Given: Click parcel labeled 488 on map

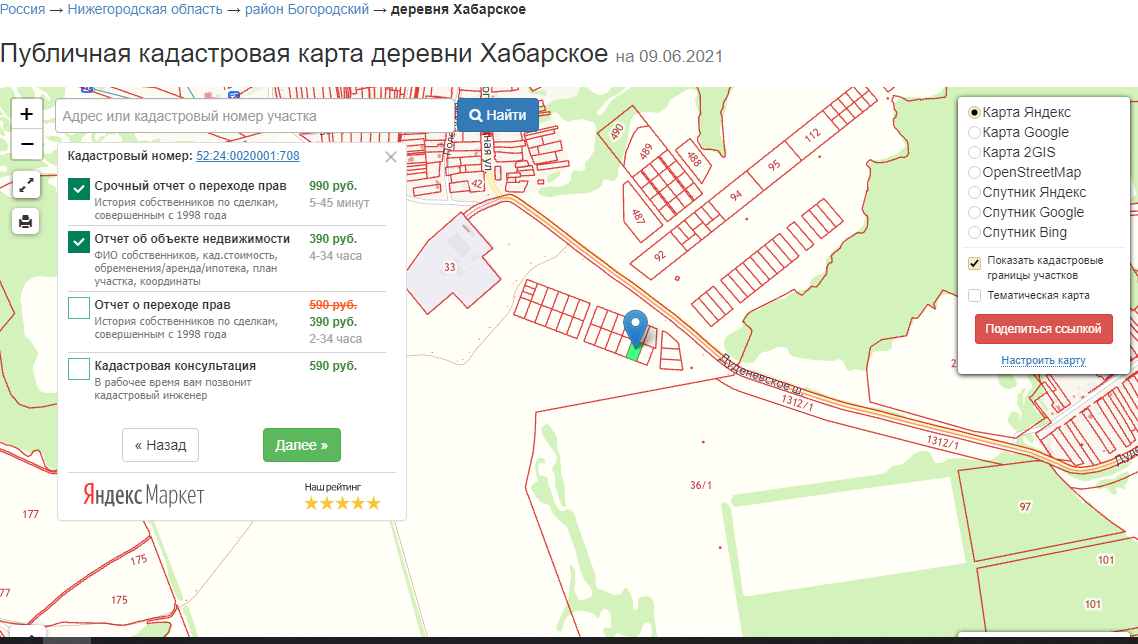Looking at the screenshot, I should pyautogui.click(x=695, y=158).
